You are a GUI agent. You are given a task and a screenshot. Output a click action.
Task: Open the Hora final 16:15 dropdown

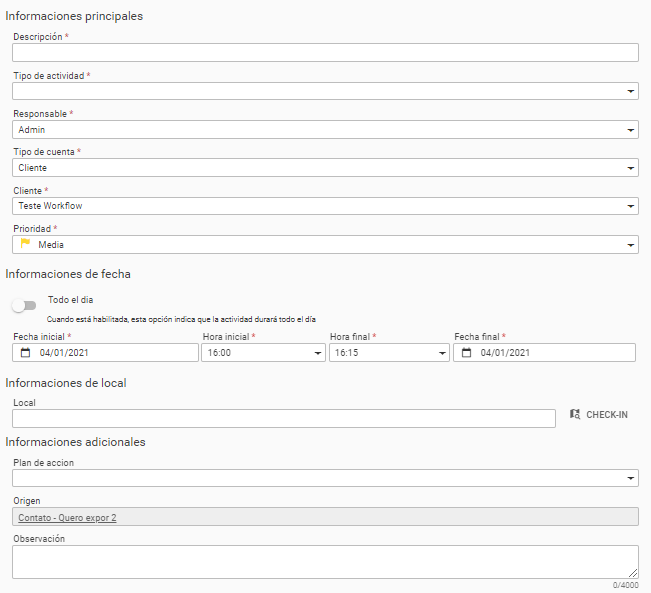(389, 353)
